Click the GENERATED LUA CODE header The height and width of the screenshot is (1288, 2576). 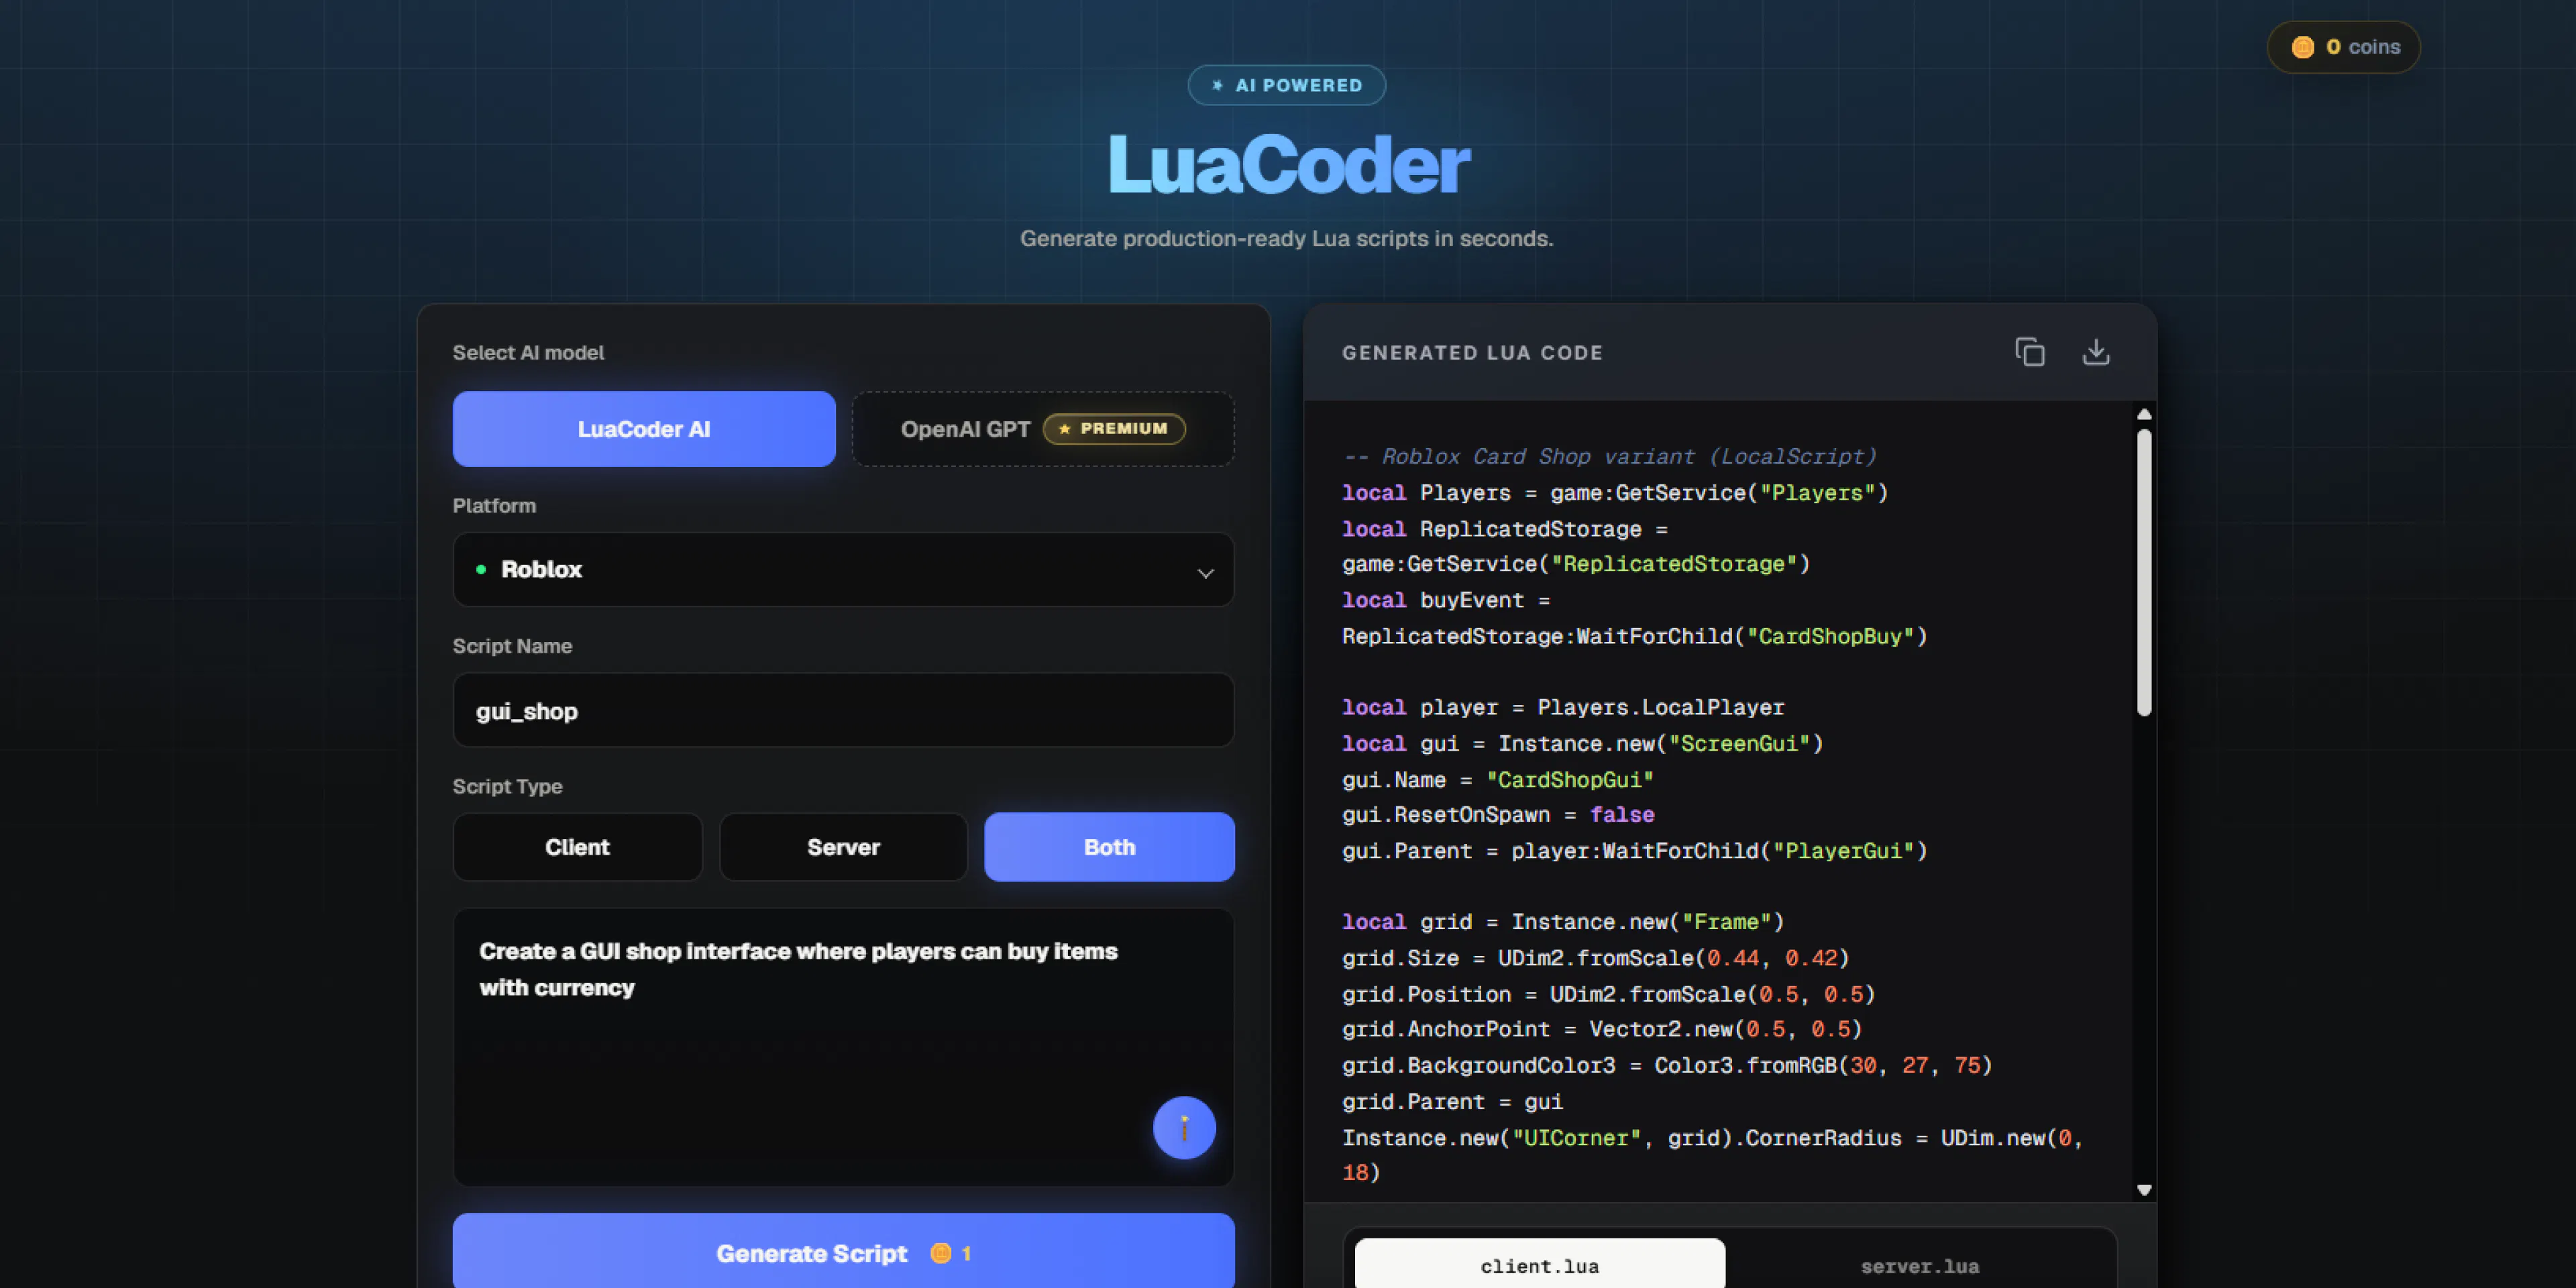tap(1472, 353)
